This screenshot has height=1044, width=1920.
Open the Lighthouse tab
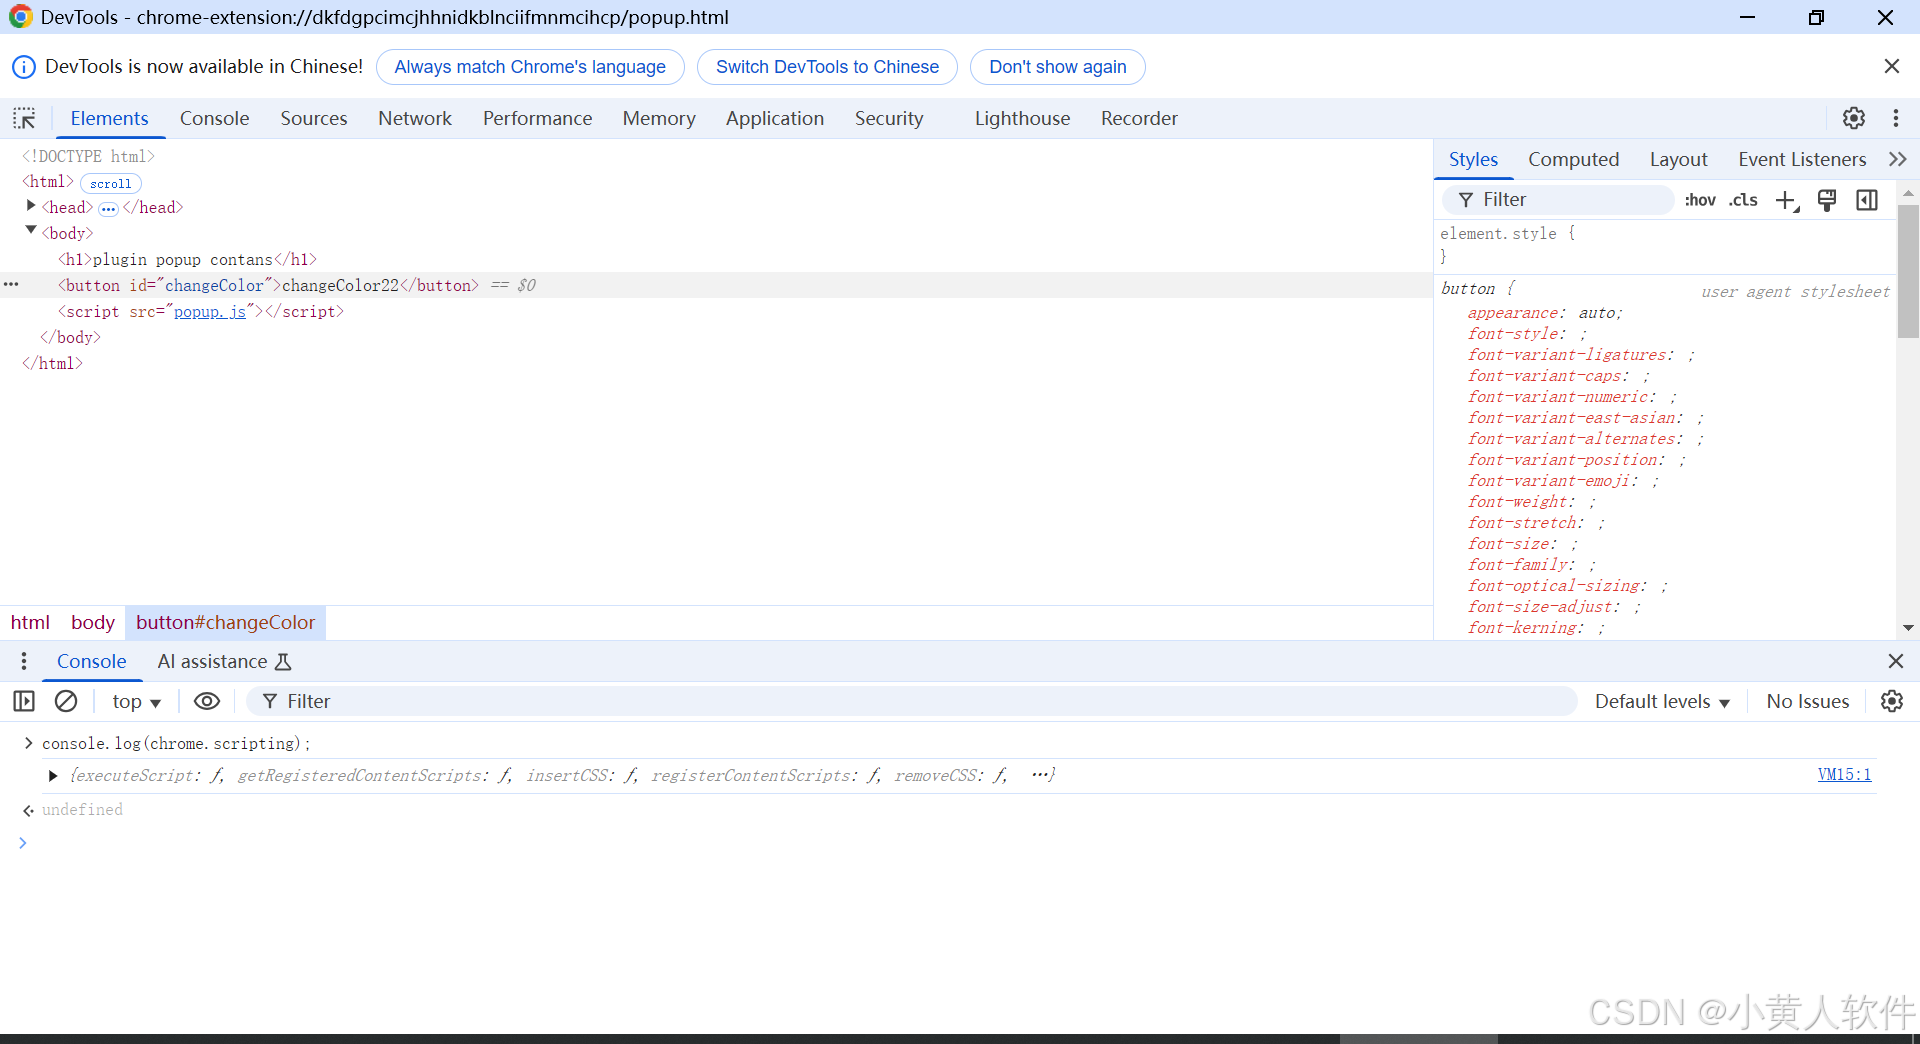tap(1022, 118)
